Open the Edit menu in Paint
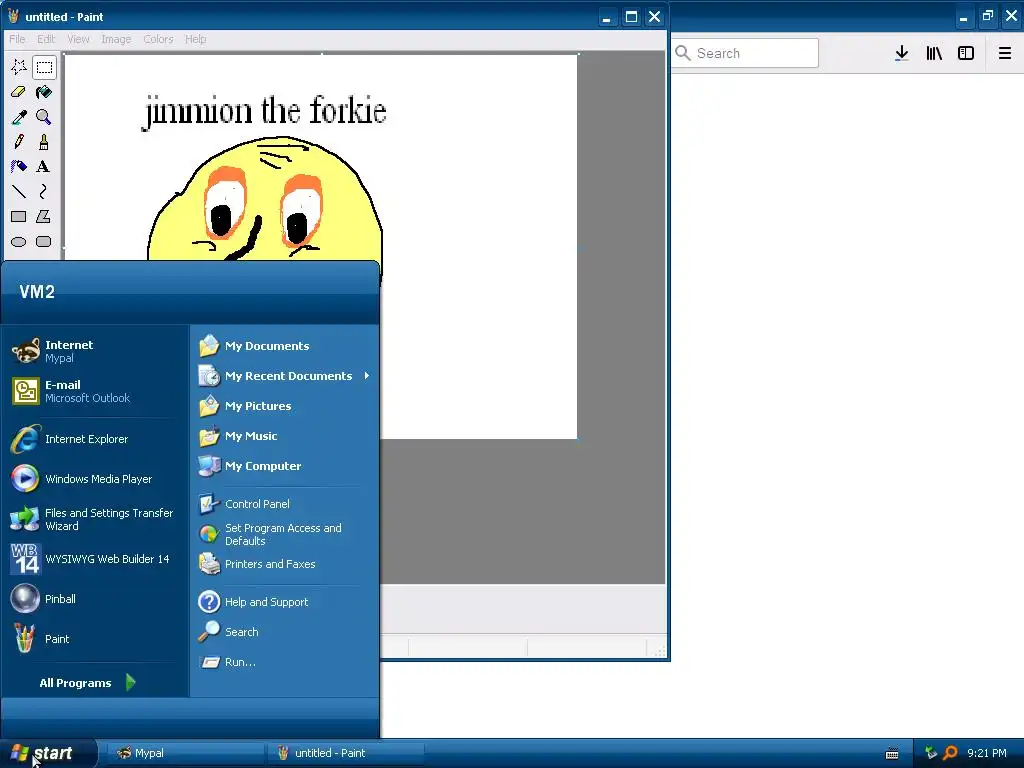The image size is (1024, 768). 46,39
